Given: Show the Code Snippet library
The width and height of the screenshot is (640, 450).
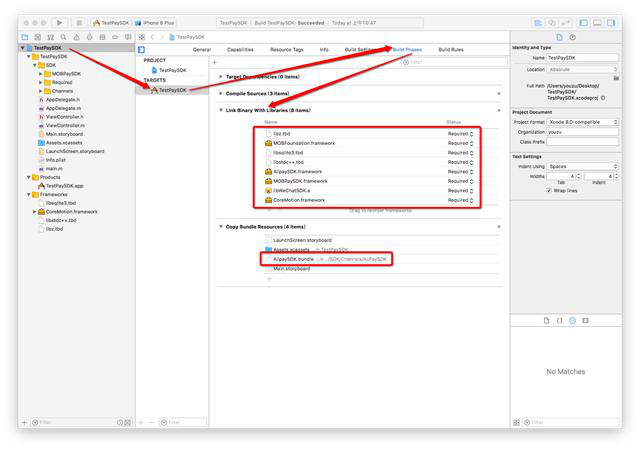Looking at the screenshot, I should (x=560, y=321).
